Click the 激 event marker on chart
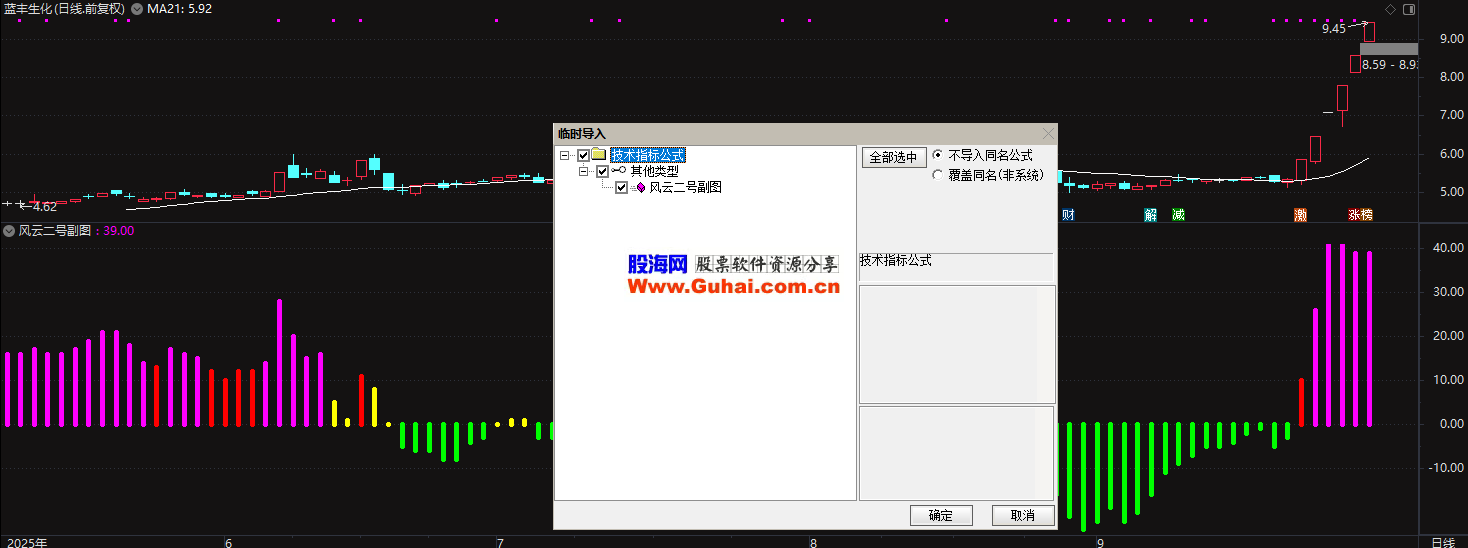This screenshot has width=1468, height=548. point(1300,214)
